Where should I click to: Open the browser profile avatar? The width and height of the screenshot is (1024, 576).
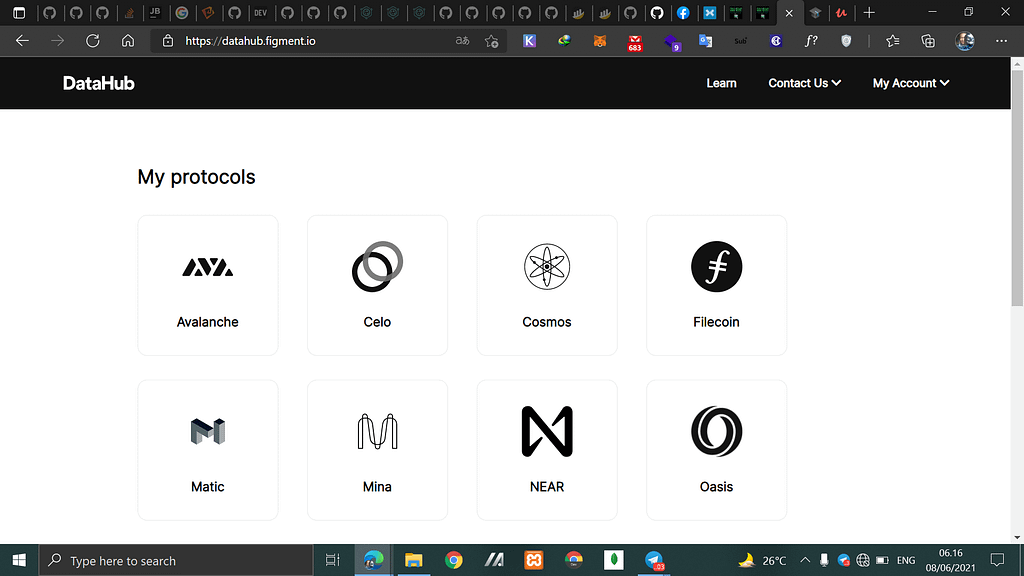965,40
